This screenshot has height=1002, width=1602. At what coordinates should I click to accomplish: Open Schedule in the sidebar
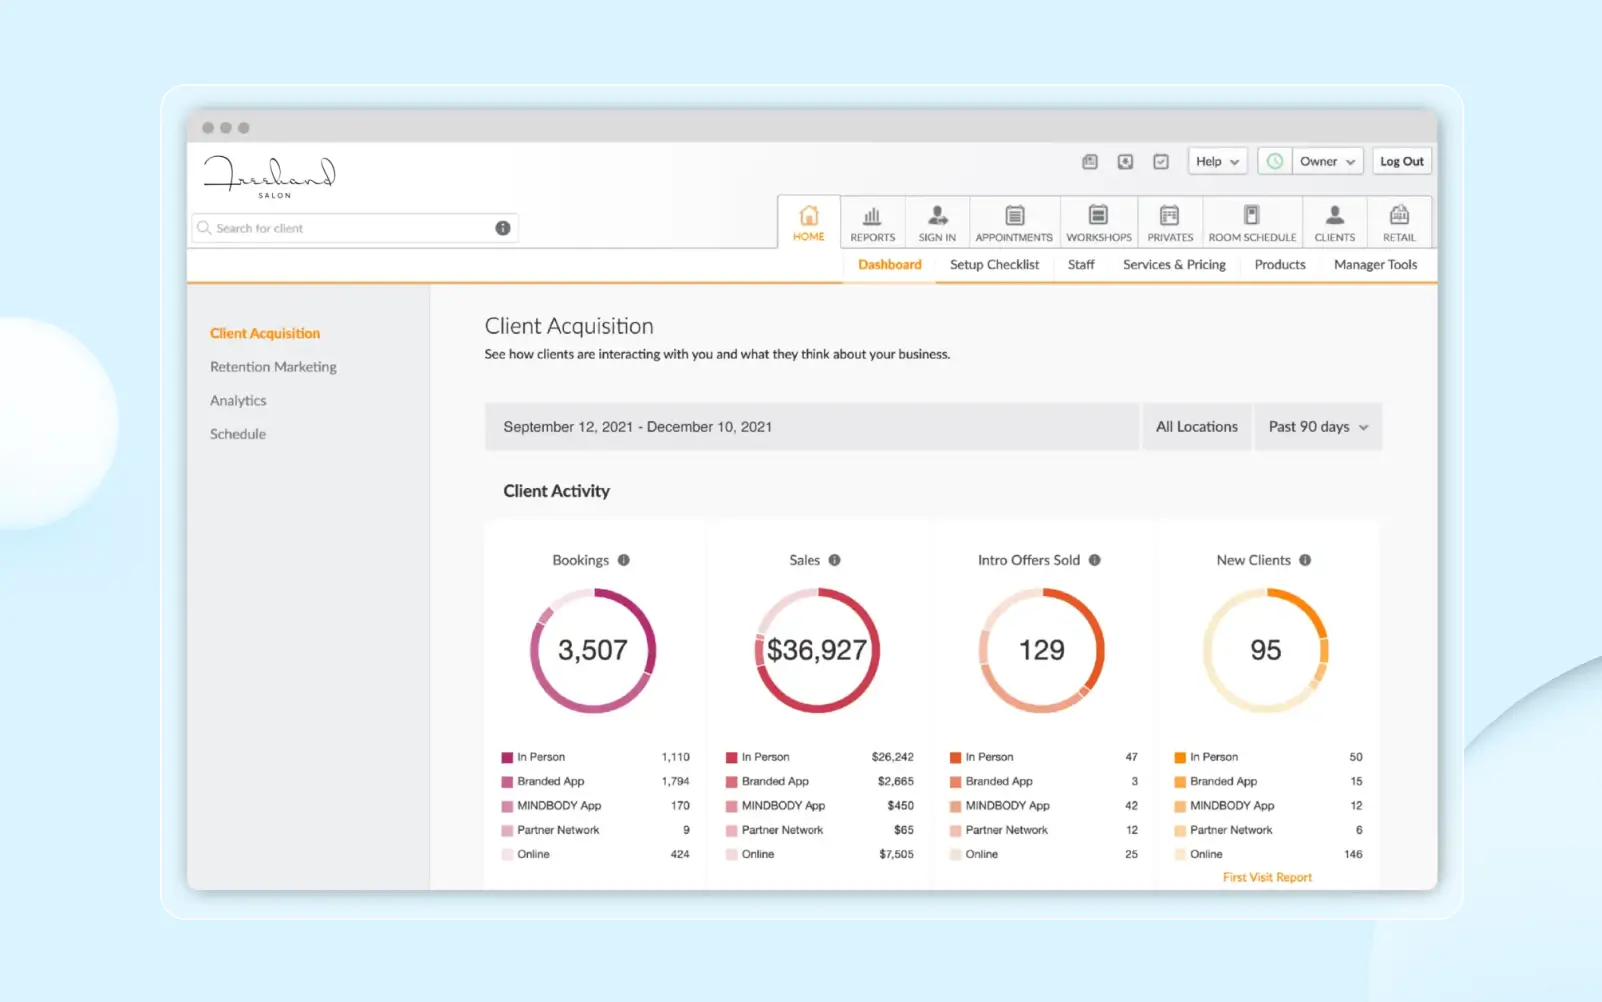click(238, 434)
